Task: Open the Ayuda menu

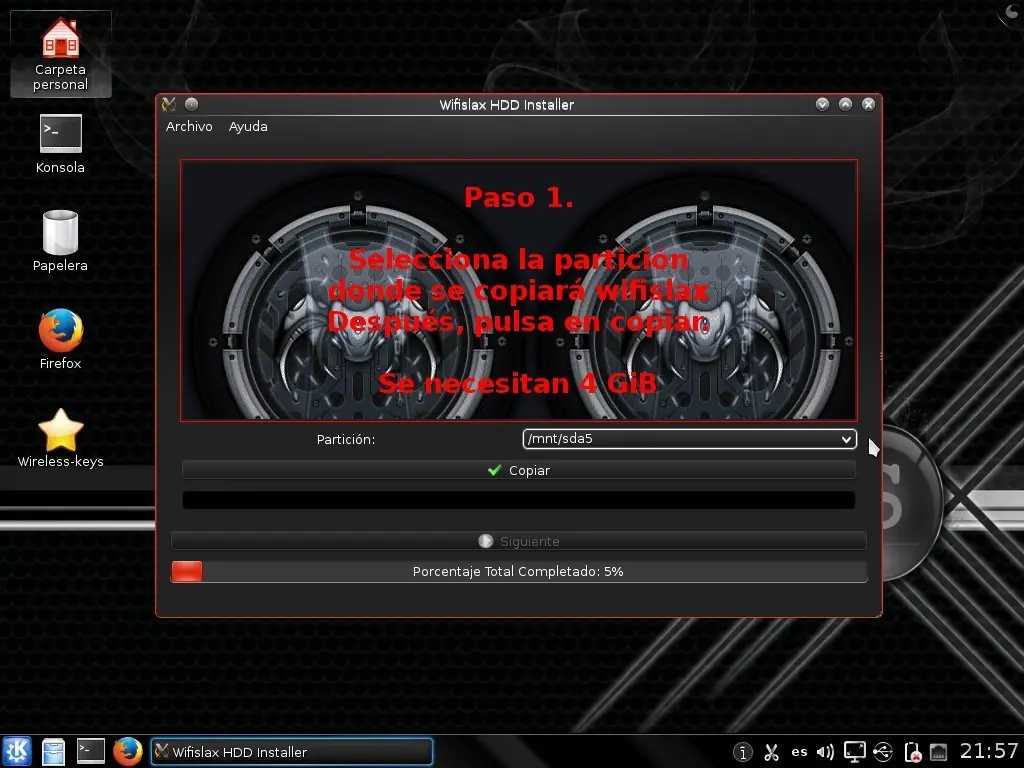Action: click(248, 127)
